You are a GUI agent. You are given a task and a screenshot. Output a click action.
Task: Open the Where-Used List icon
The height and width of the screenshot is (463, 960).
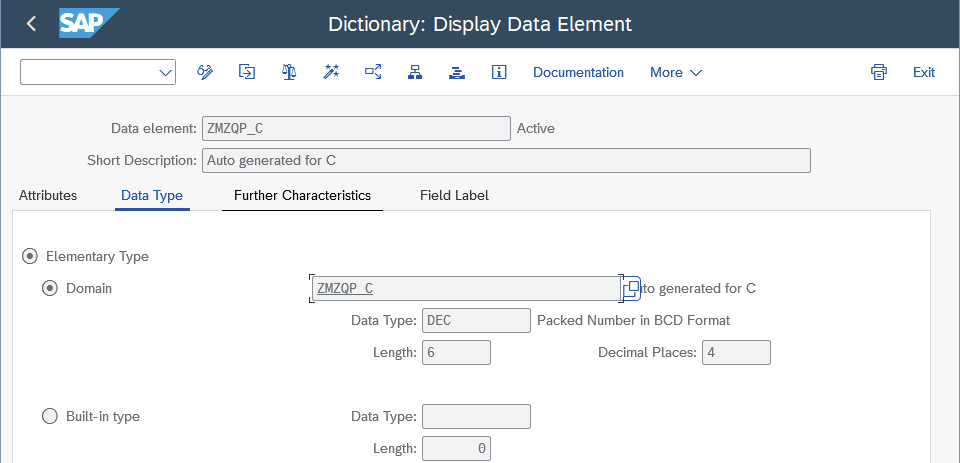point(373,72)
